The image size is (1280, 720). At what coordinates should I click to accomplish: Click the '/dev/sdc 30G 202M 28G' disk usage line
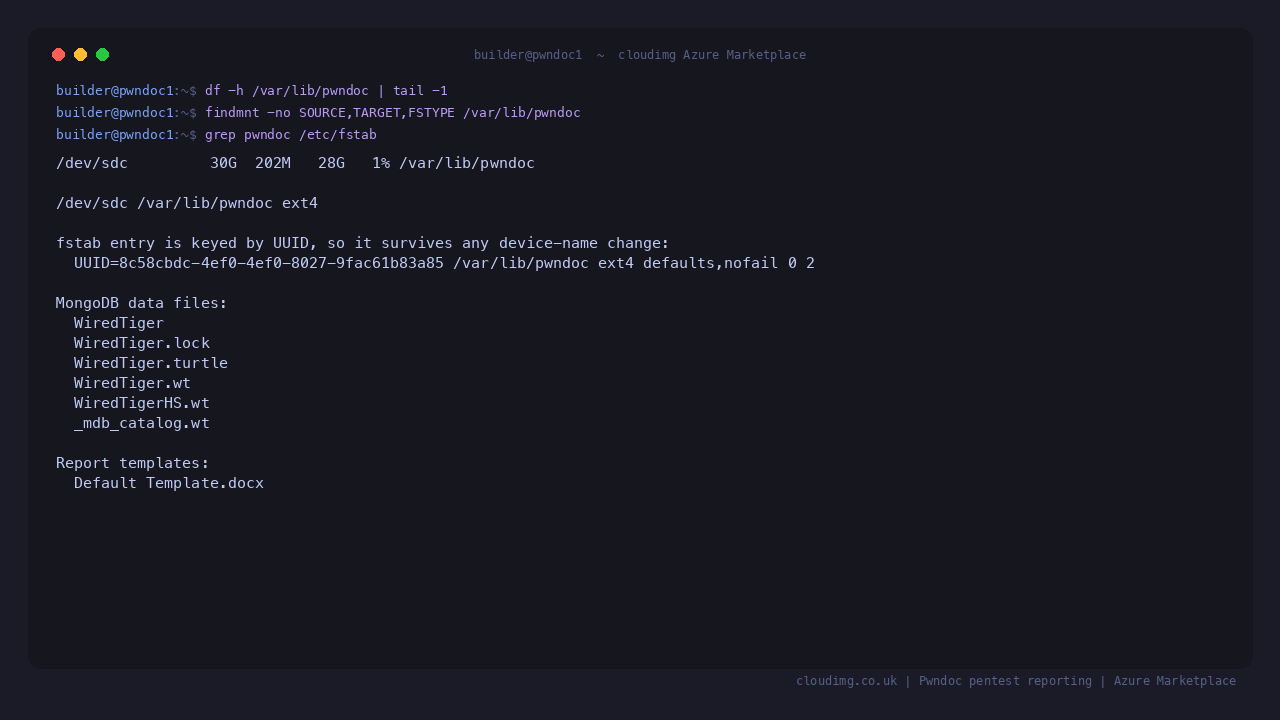click(x=295, y=163)
